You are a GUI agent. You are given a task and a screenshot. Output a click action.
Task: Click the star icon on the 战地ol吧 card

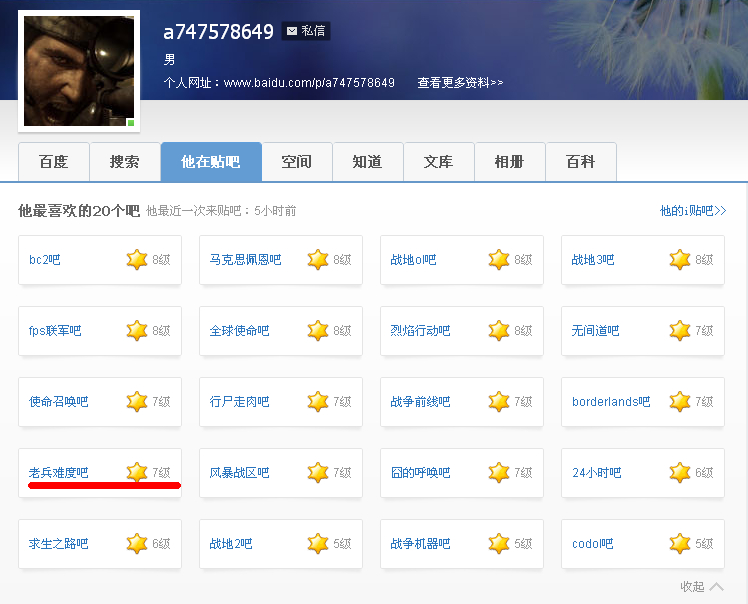499,260
